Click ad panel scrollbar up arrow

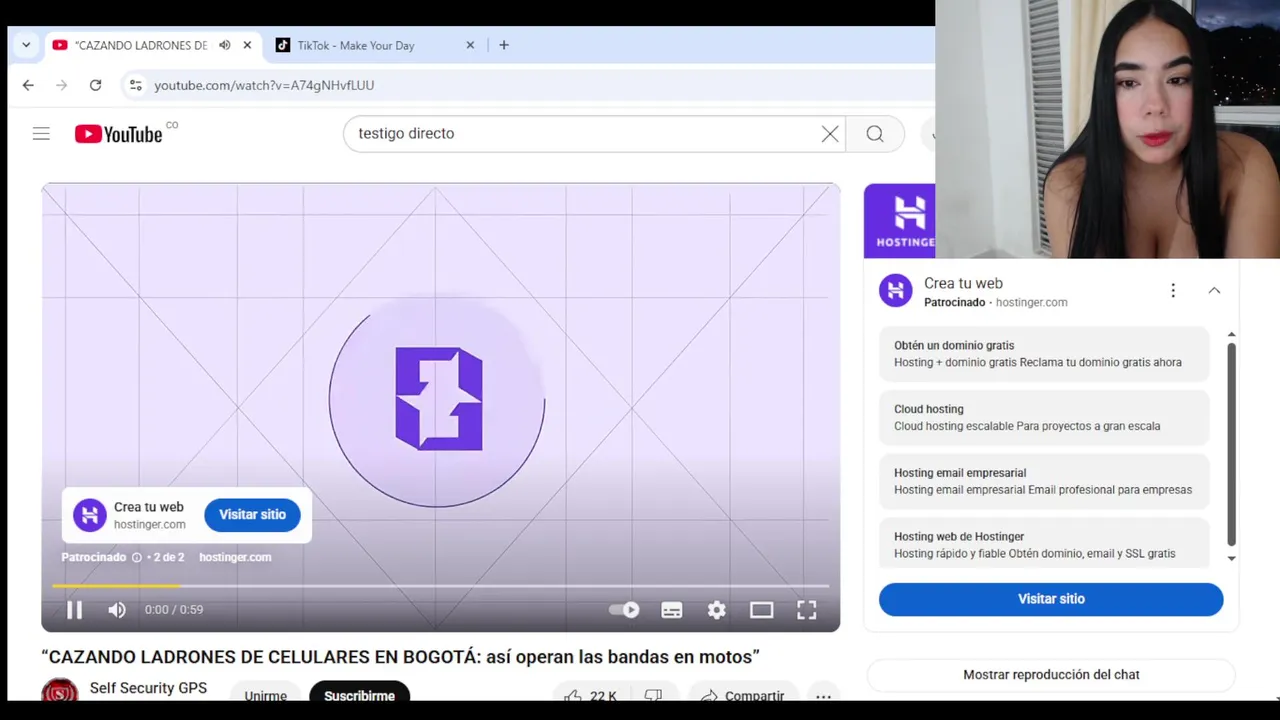coord(1231,335)
